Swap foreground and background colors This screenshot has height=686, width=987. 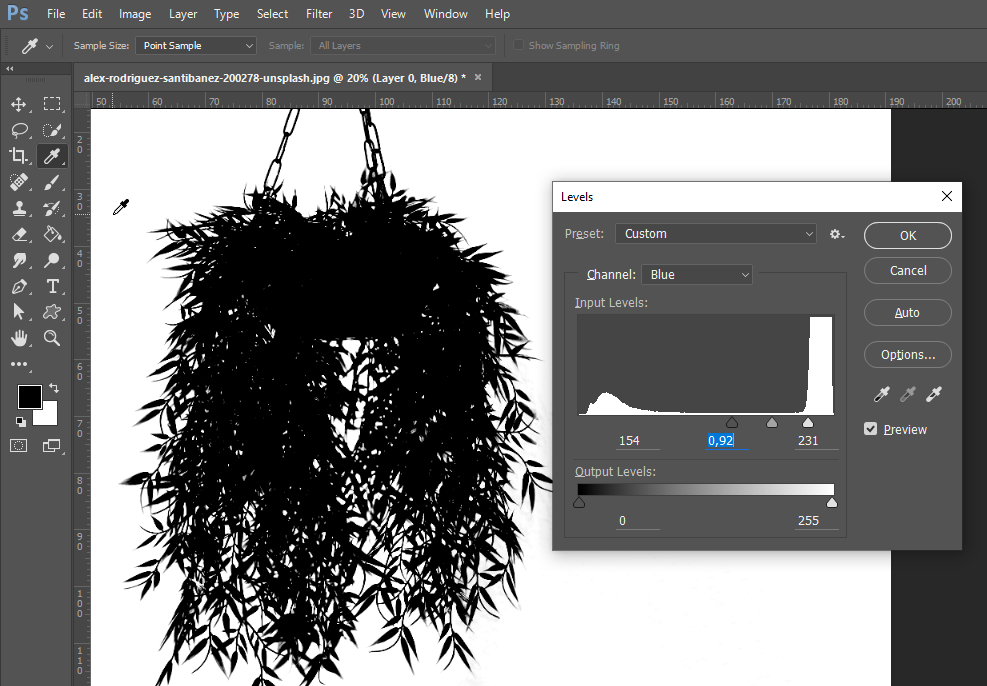tap(54, 387)
